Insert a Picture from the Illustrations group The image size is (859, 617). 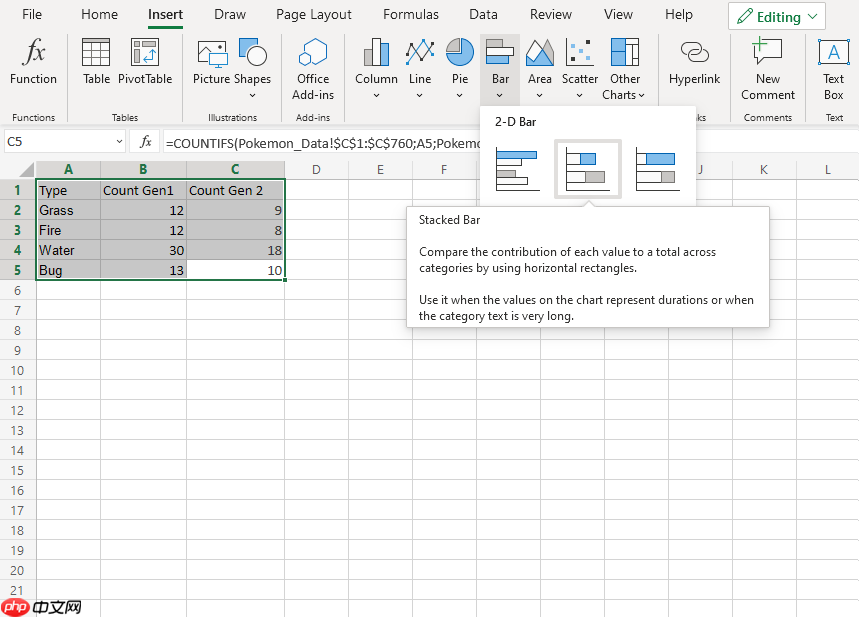click(211, 61)
